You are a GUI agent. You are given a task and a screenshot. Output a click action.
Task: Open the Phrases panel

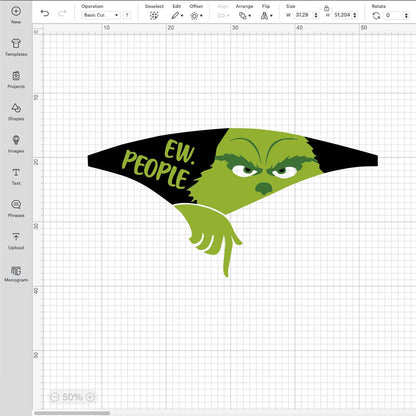(16, 209)
